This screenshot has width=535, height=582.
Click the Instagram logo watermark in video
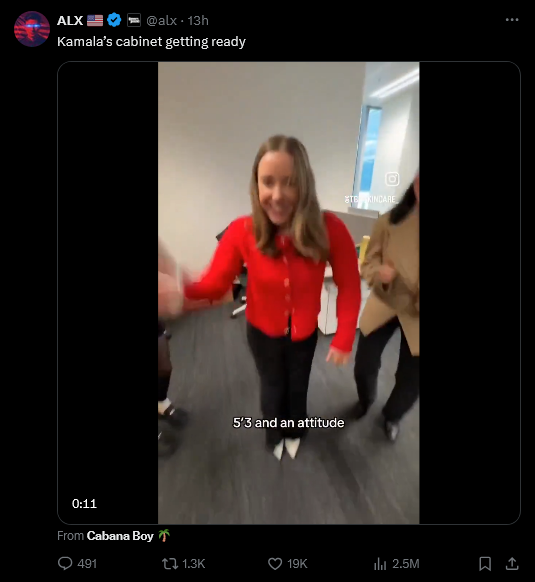[392, 179]
